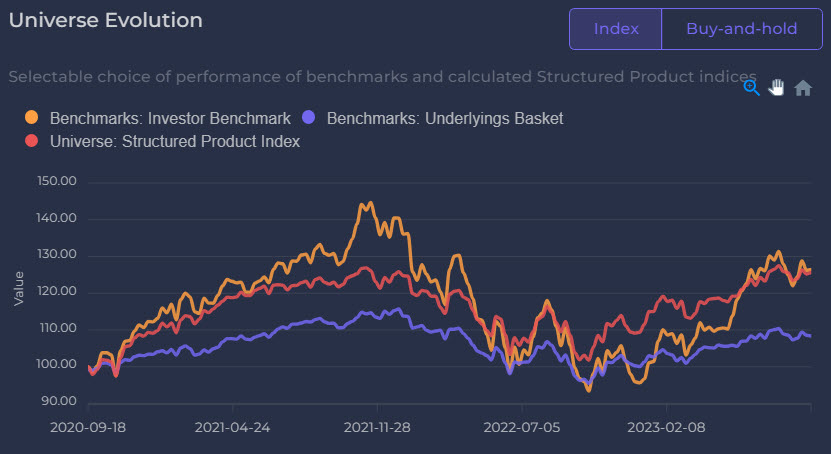This screenshot has height=454, width=831.
Task: Click the purple Underlyings Basket legend dot
Action: (310, 118)
